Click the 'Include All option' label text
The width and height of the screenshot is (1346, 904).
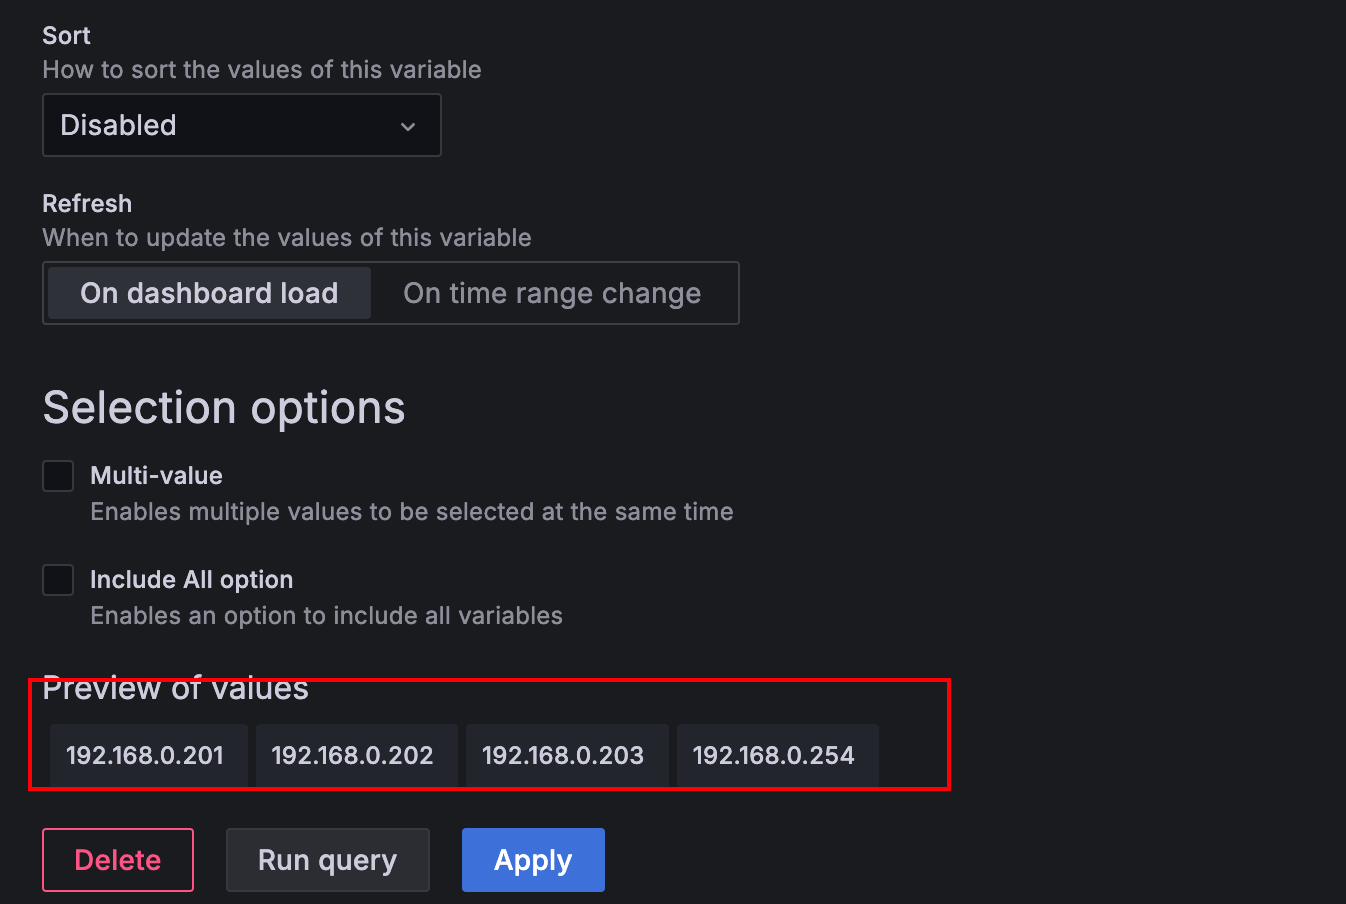tap(192, 580)
